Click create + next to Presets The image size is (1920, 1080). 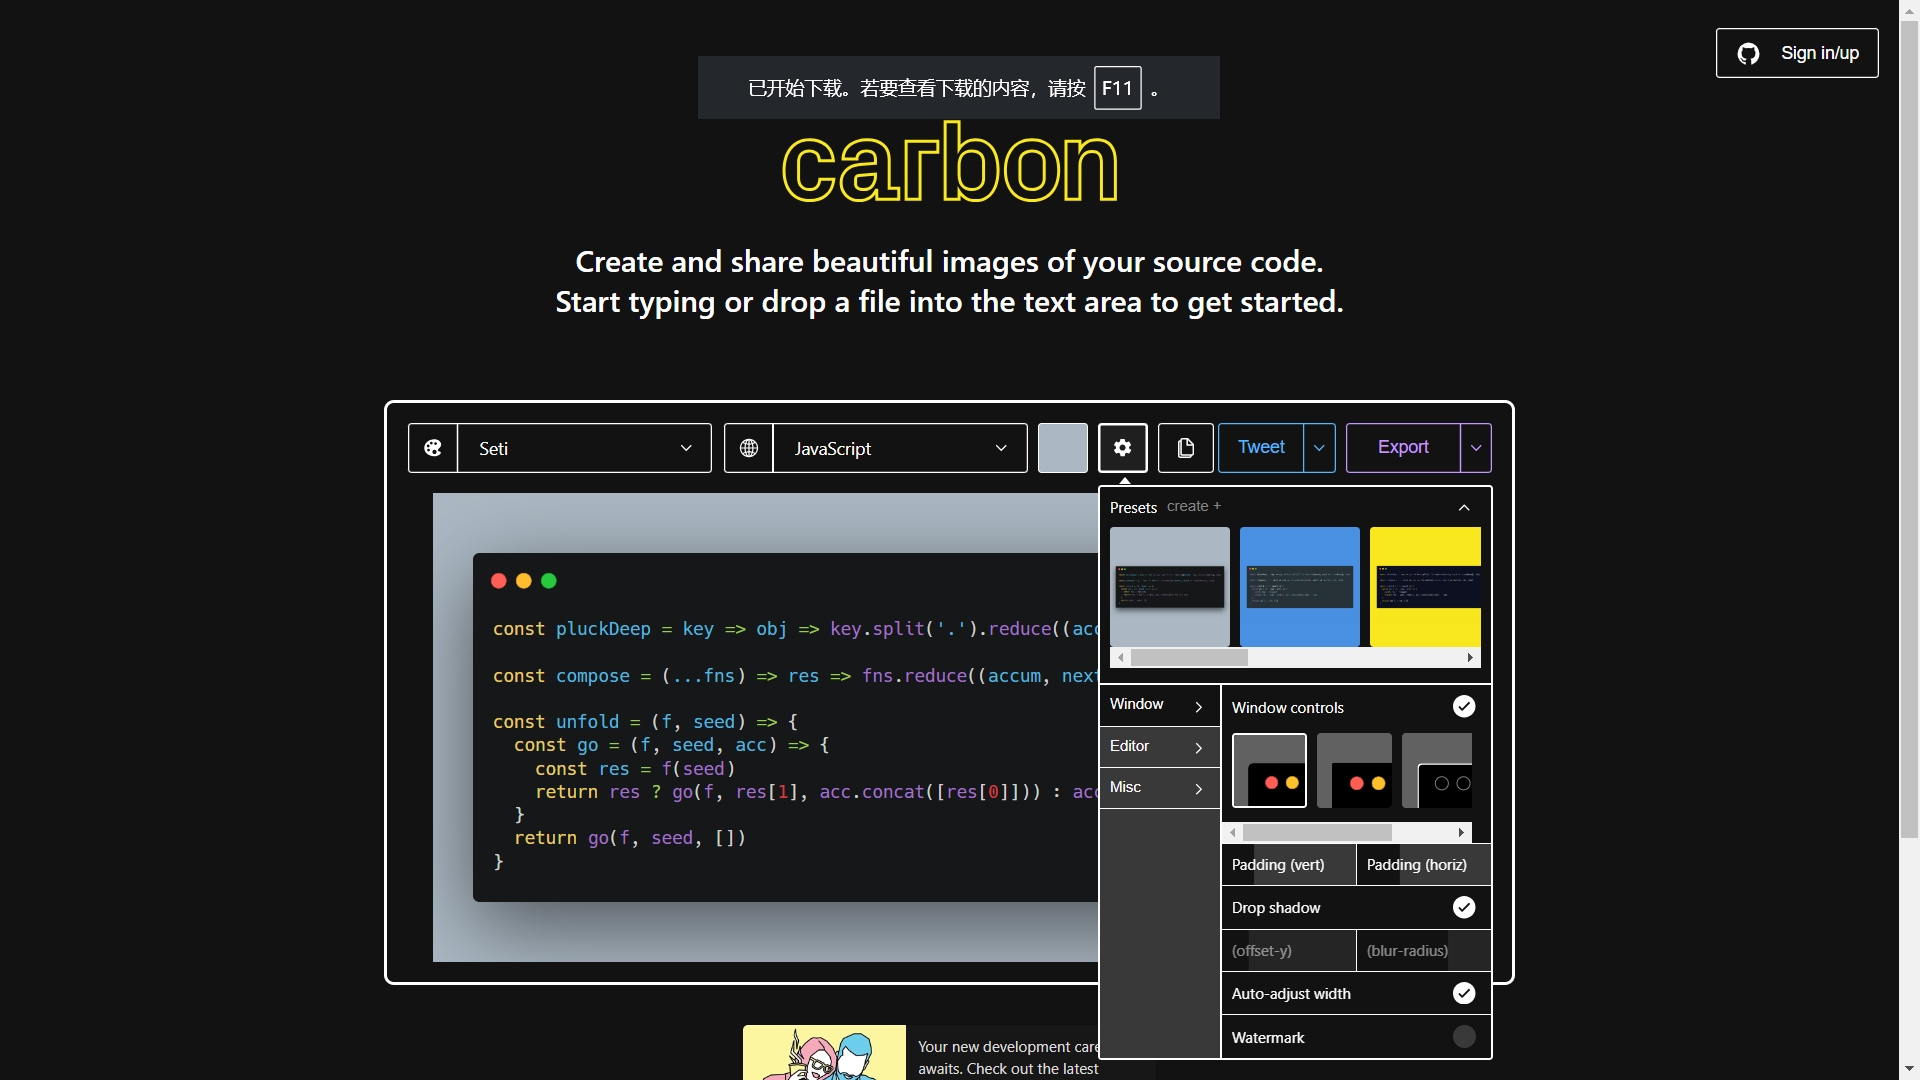(x=1194, y=506)
